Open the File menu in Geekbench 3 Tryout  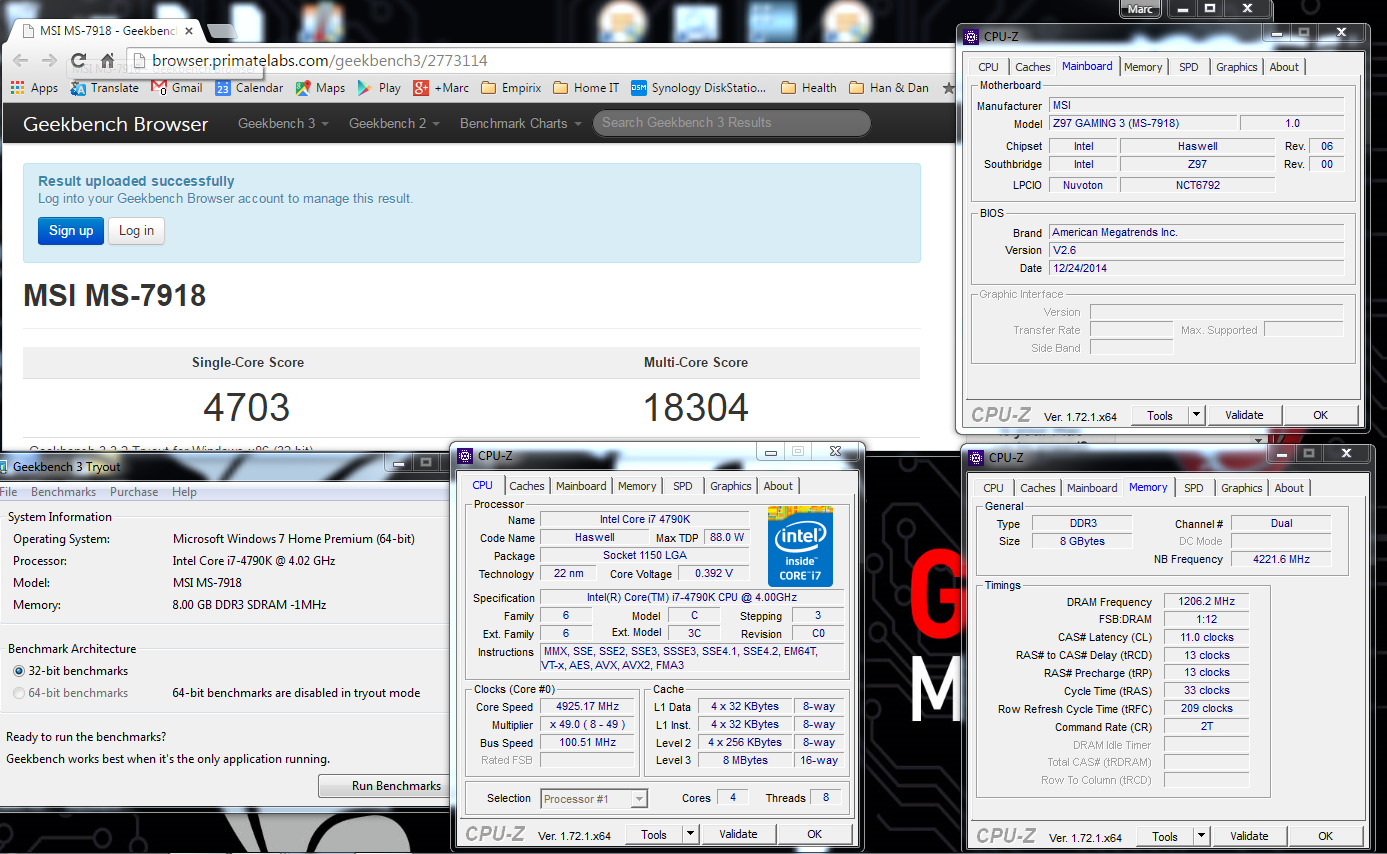tap(8, 492)
